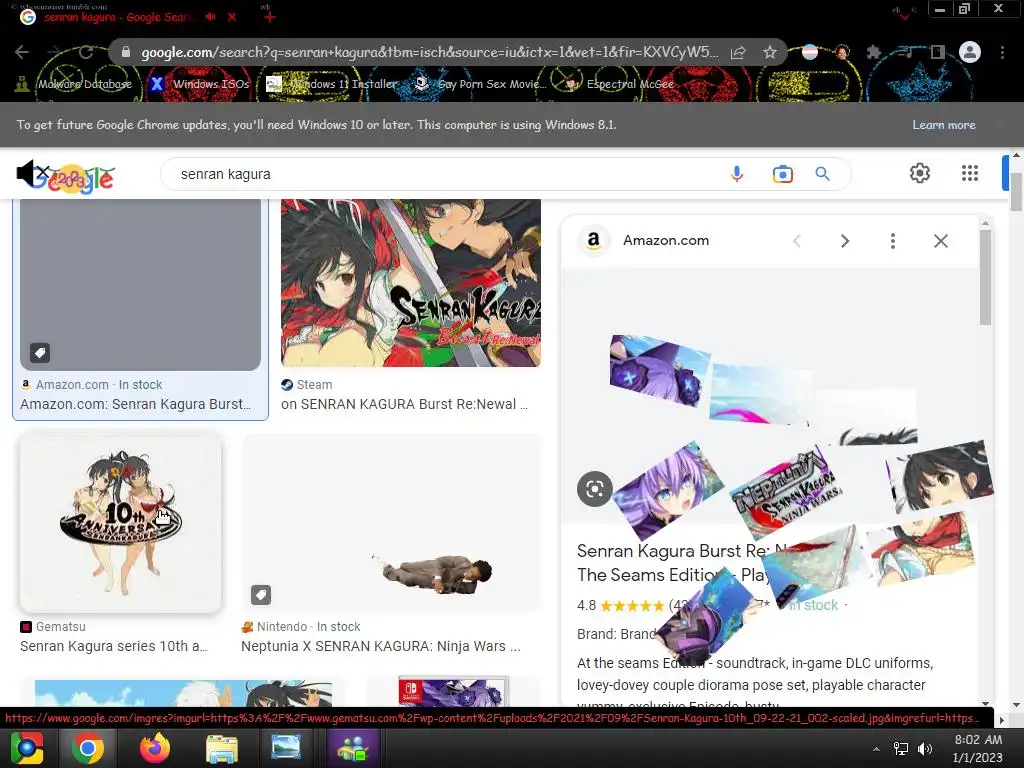The image size is (1024, 768).
Task: Open the picture viewer taskbar app
Action: click(x=286, y=748)
